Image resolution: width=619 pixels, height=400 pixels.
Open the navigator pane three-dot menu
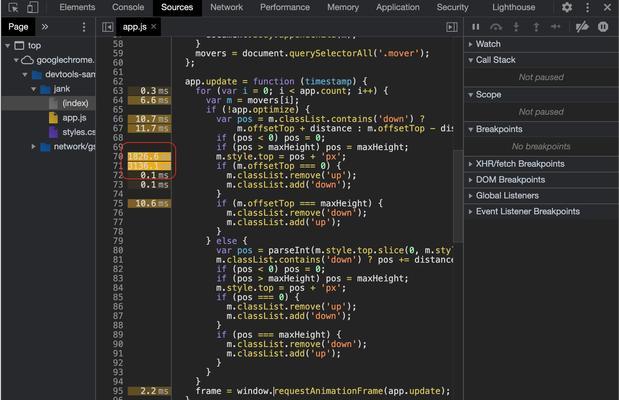[84, 27]
